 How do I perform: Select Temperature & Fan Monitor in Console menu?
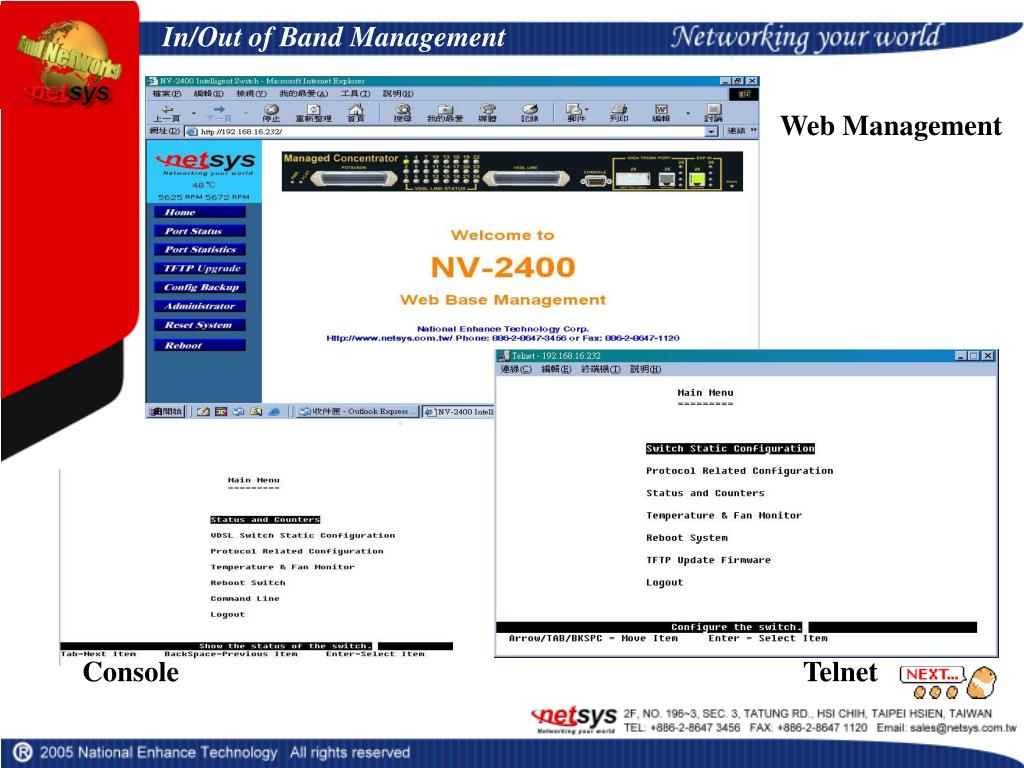click(x=282, y=567)
